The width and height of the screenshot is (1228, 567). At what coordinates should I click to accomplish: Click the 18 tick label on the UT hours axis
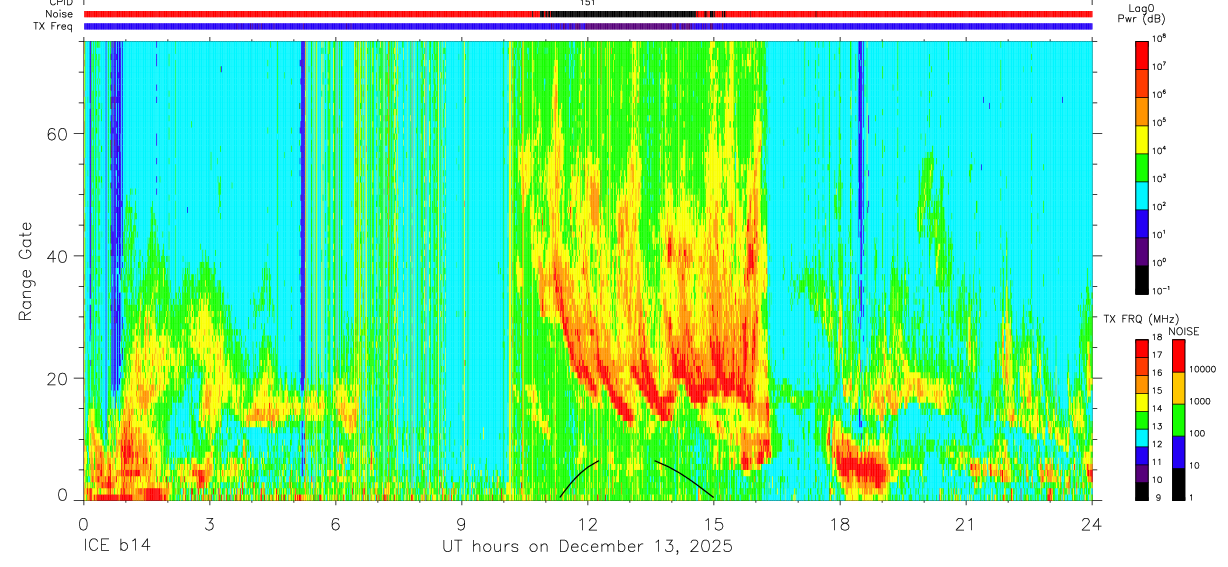click(840, 523)
